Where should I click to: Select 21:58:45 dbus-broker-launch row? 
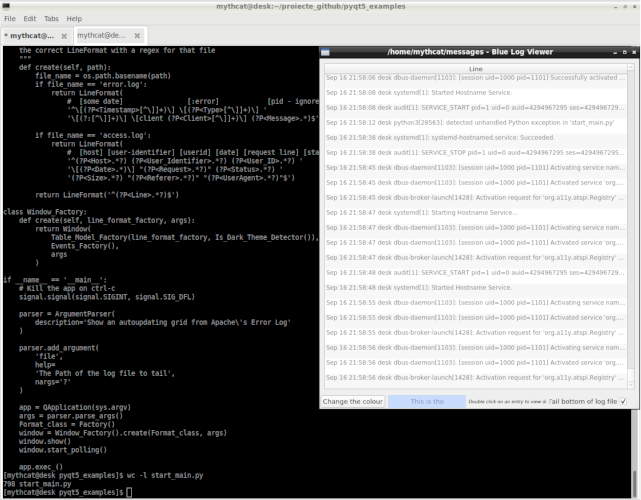[x=476, y=198]
